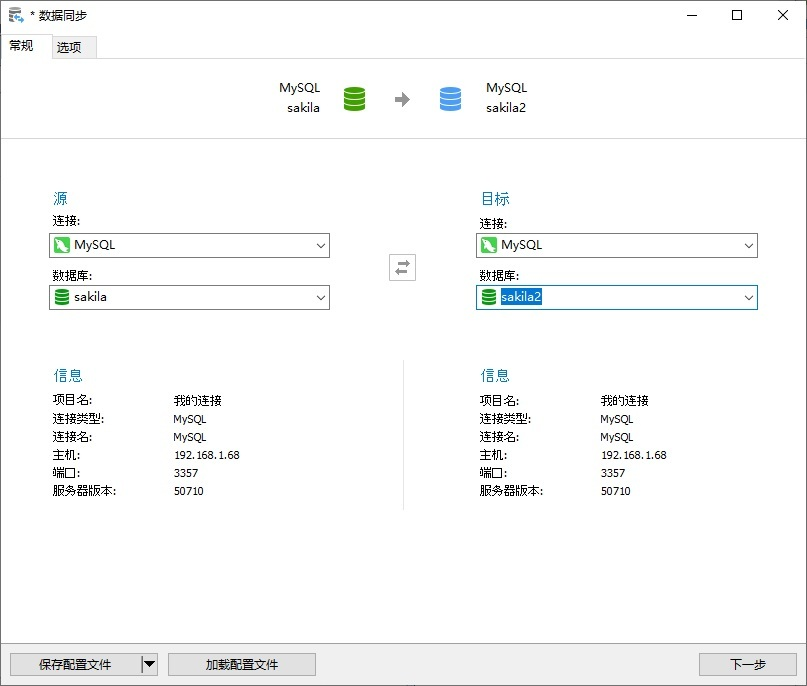Click the source 服务器版本: label
This screenshot has height=686, width=807.
point(84,491)
